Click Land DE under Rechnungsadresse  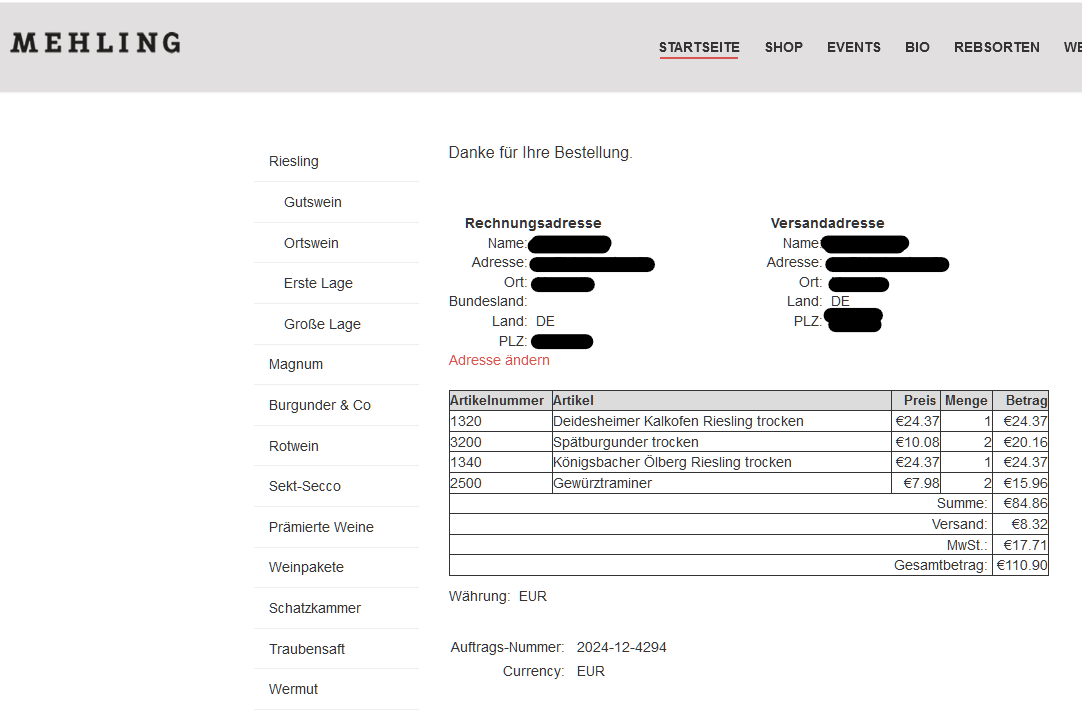(x=545, y=322)
